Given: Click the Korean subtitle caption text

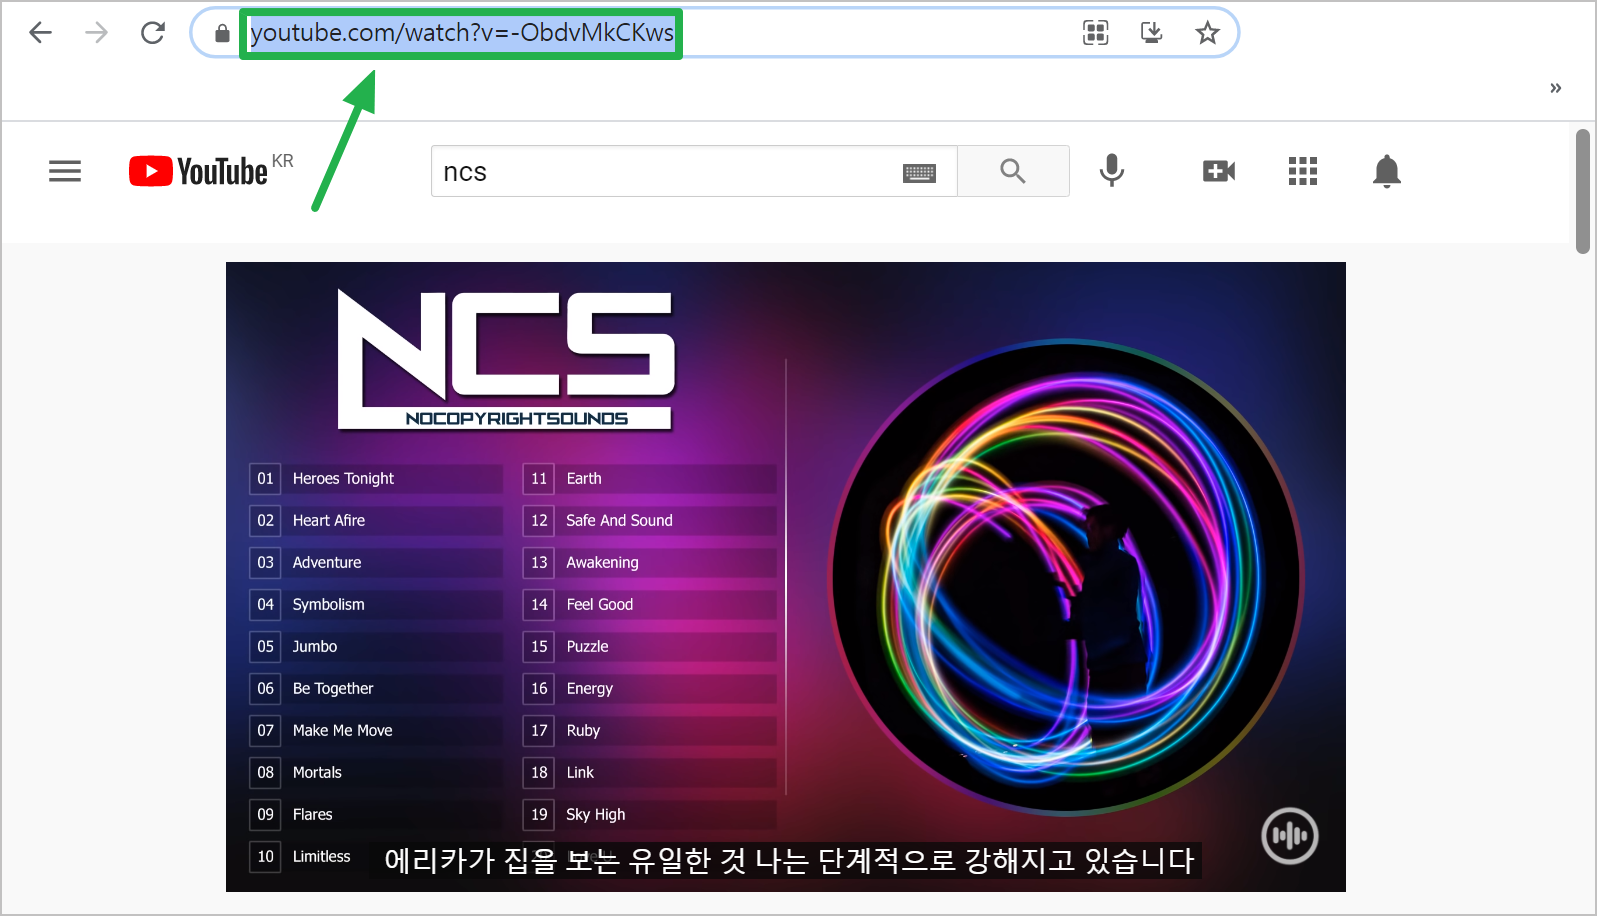Looking at the screenshot, I should pyautogui.click(x=788, y=860).
